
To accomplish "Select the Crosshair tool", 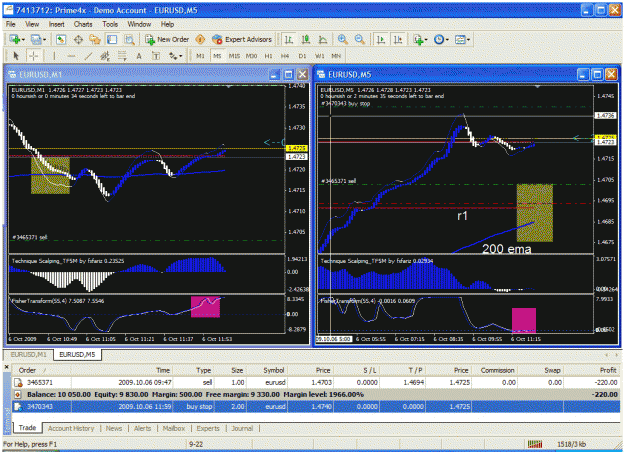I will coord(33,56).
